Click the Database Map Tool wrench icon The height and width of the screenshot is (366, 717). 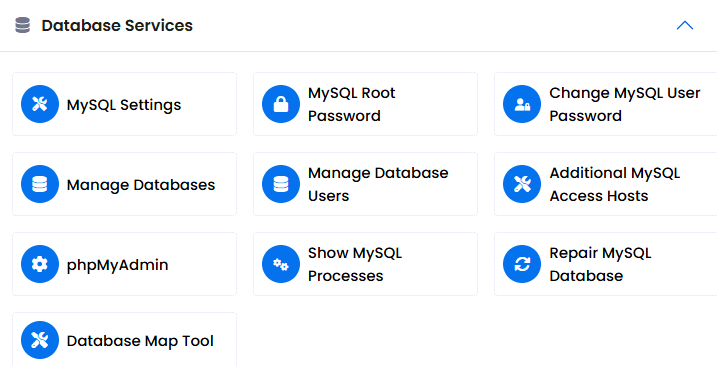click(40, 340)
